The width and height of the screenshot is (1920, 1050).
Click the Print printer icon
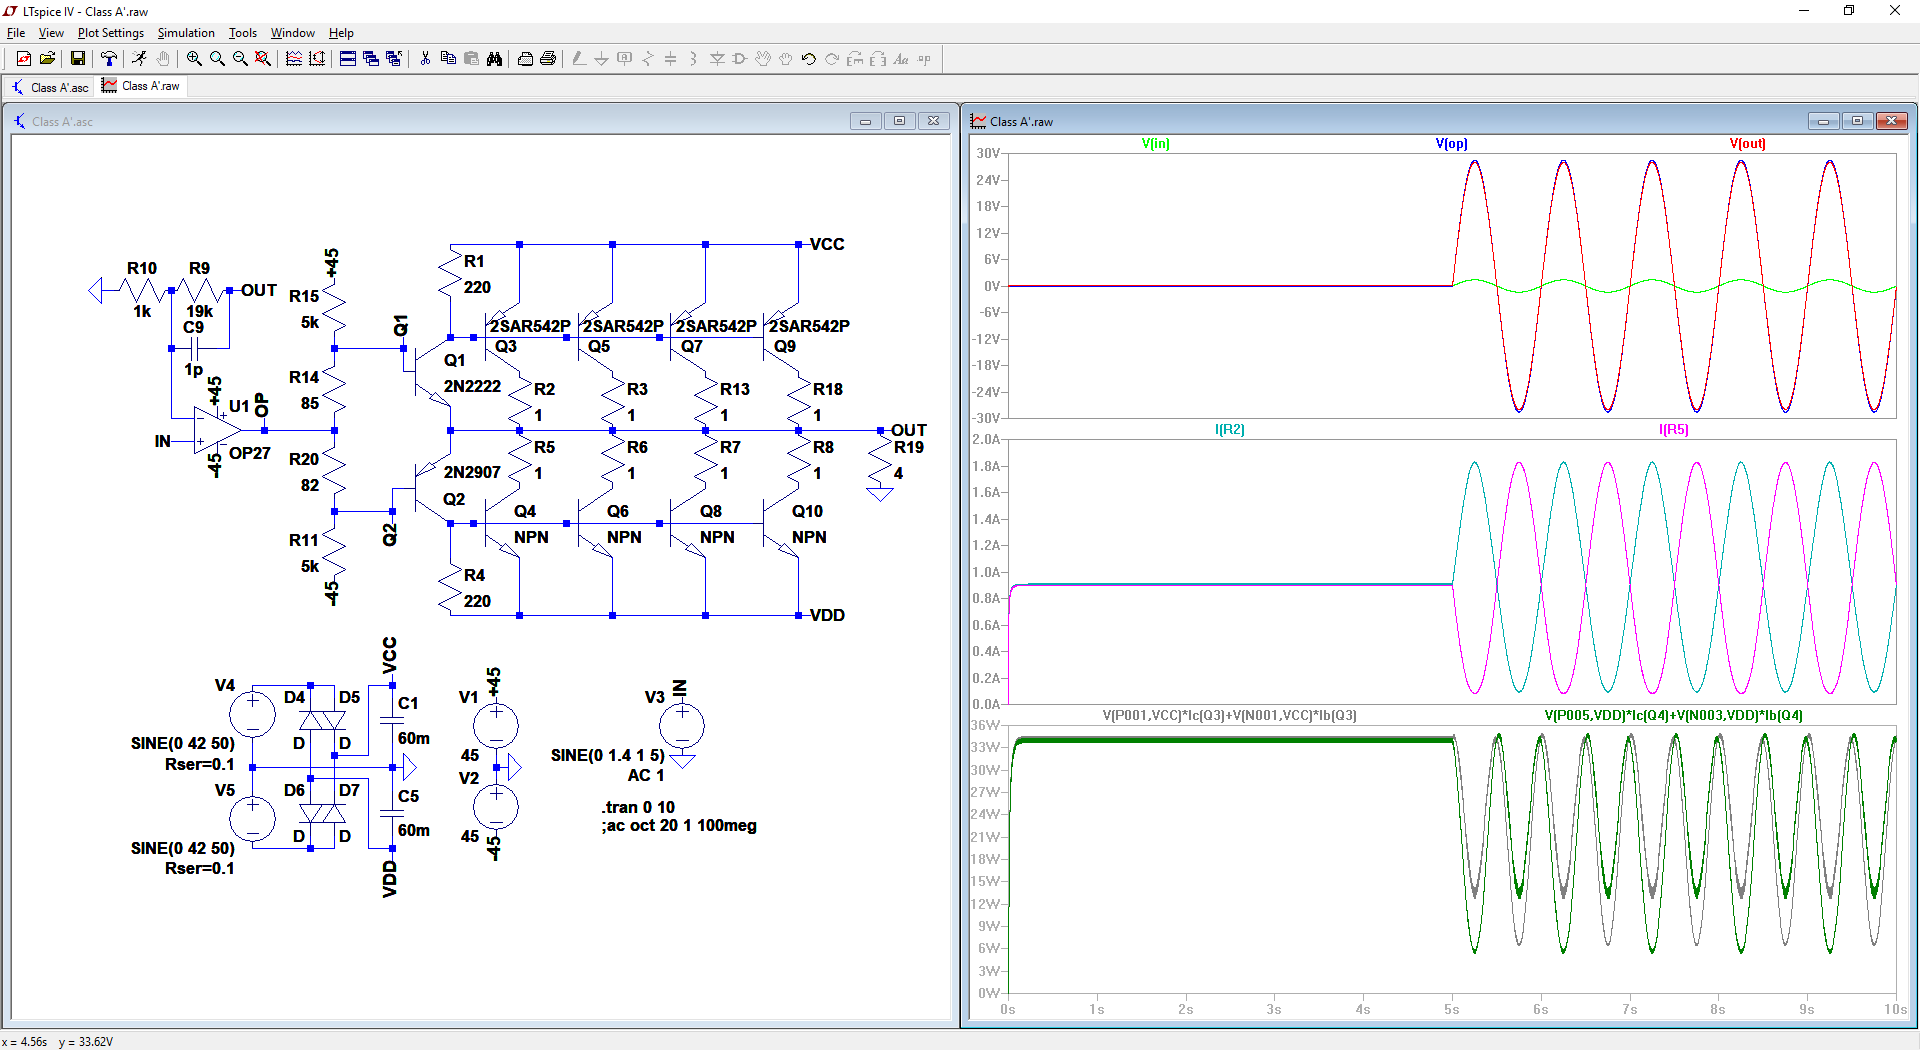point(548,59)
